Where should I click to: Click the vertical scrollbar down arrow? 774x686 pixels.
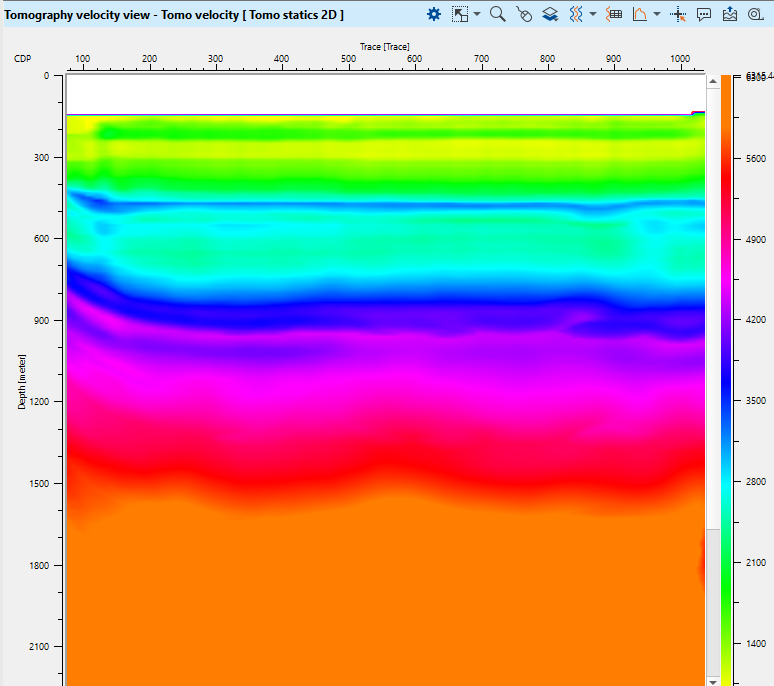(x=712, y=680)
